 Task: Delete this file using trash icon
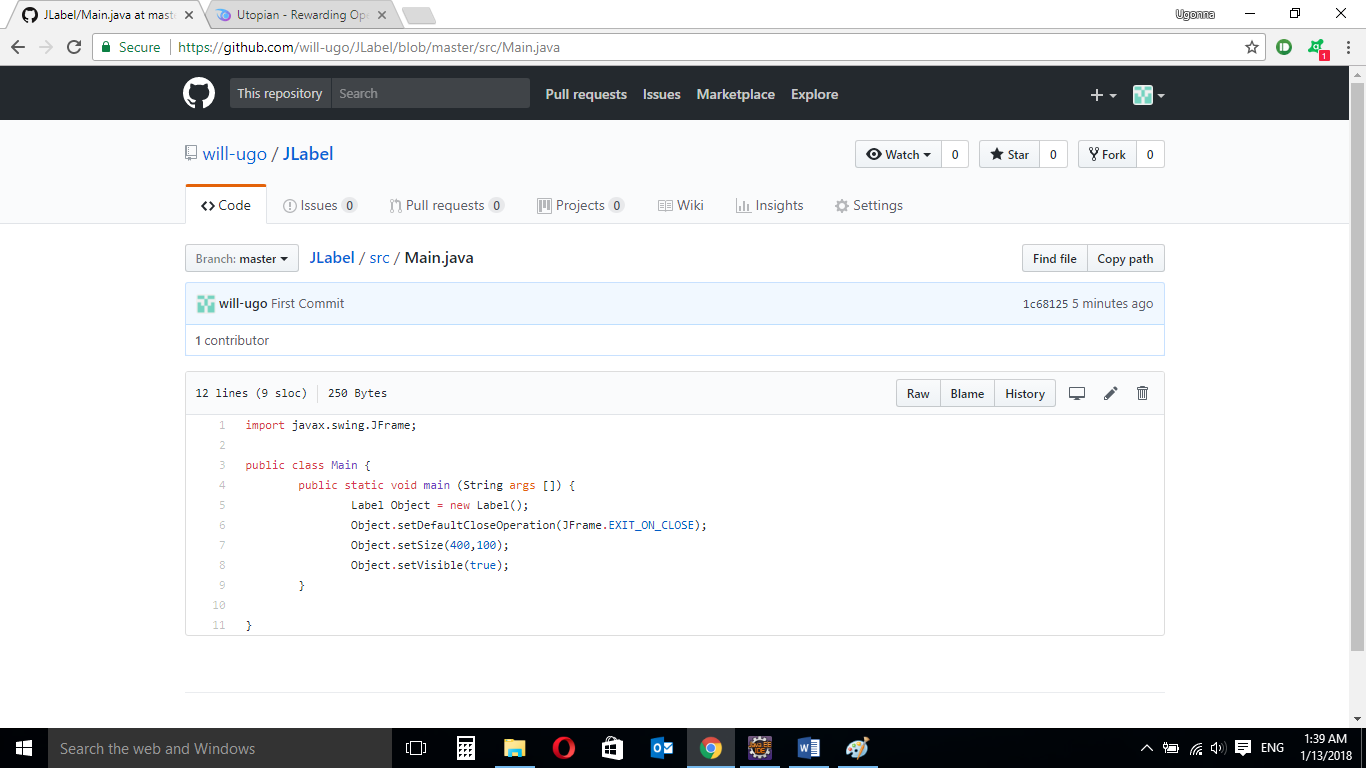1143,394
